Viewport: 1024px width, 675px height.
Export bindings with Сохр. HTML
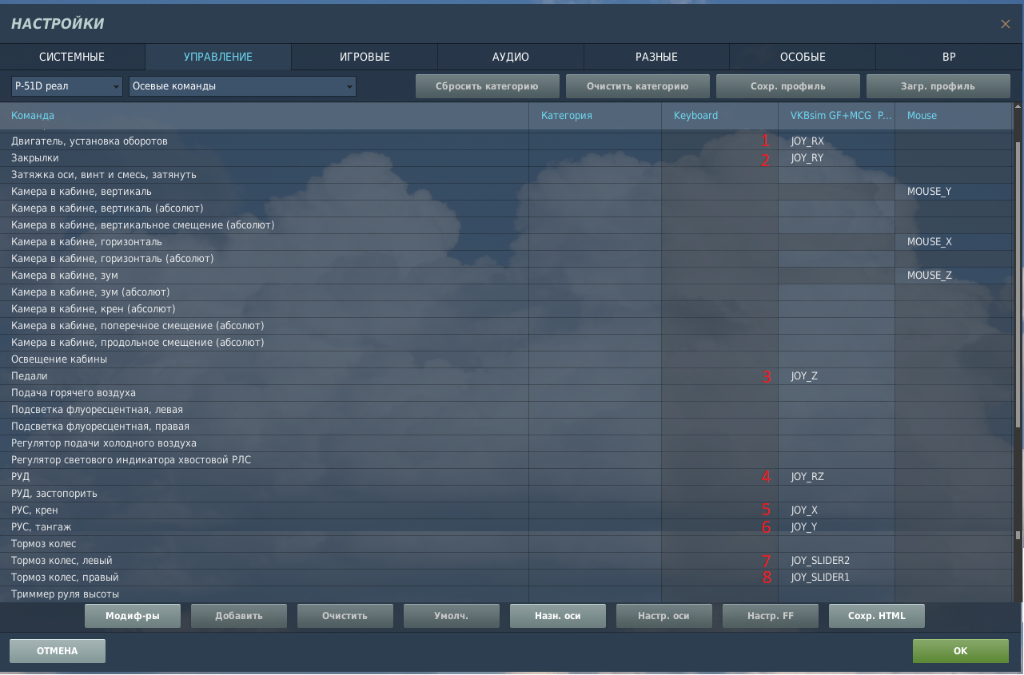[876, 616]
